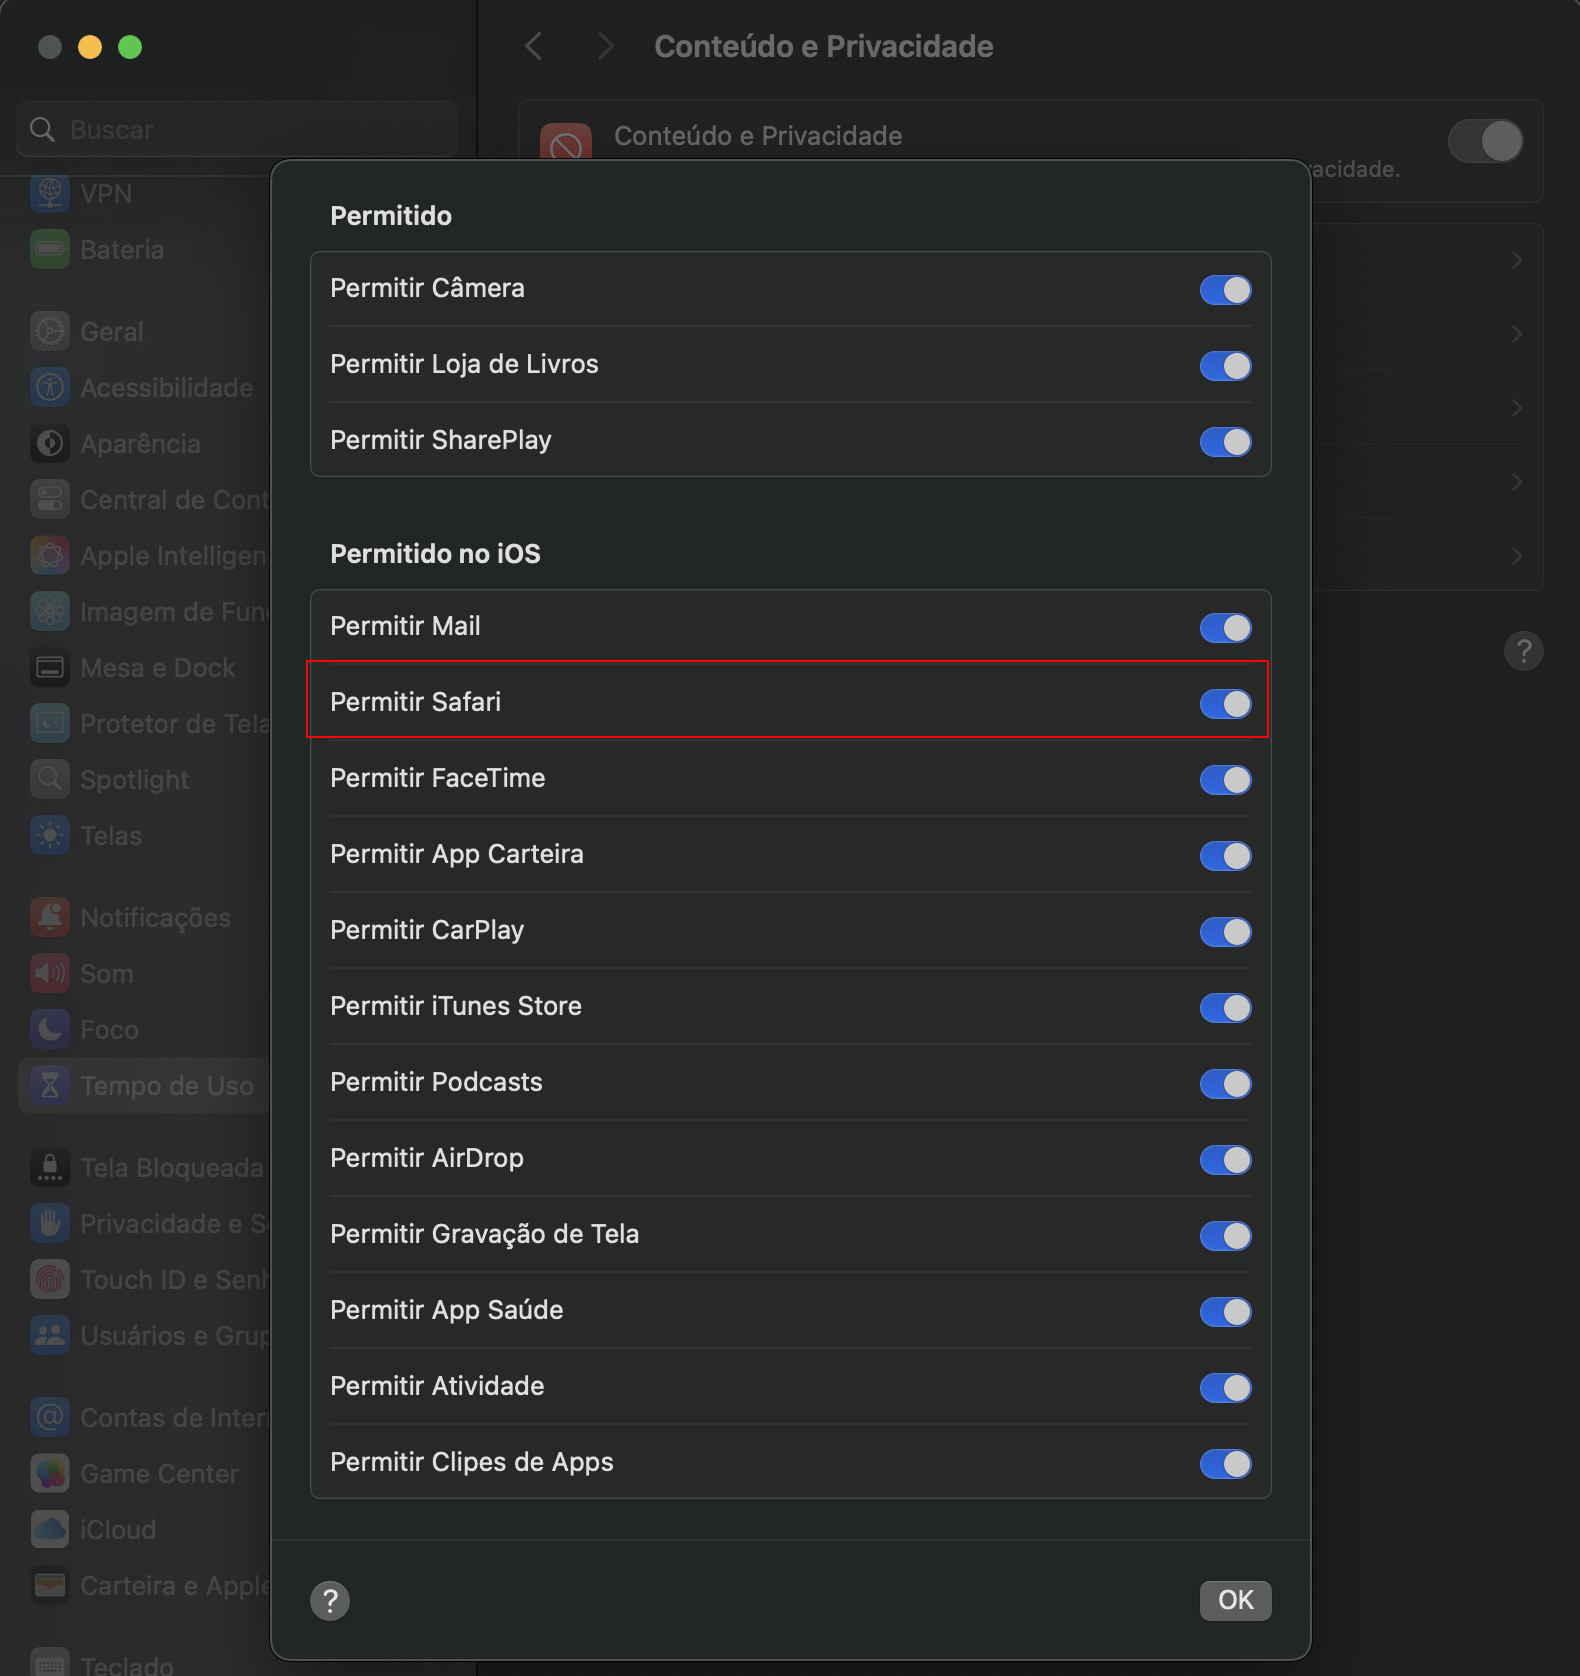This screenshot has width=1580, height=1676.
Task: Click inside the Buscar search field
Action: coord(236,128)
